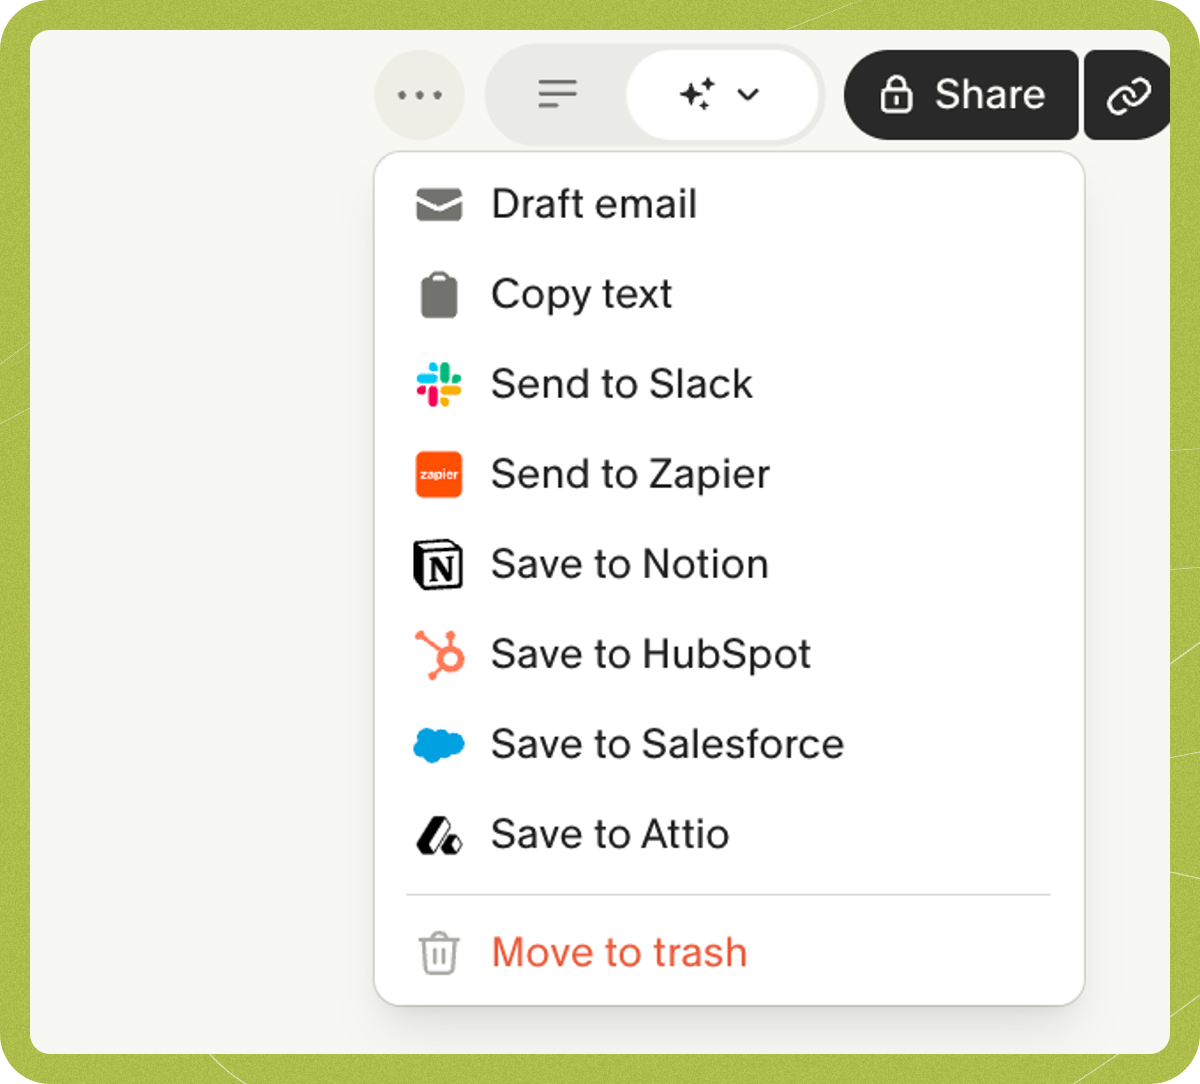Select Save to HubSpot entry
Screen dimensions: 1200x1084
pyautogui.click(x=729, y=654)
